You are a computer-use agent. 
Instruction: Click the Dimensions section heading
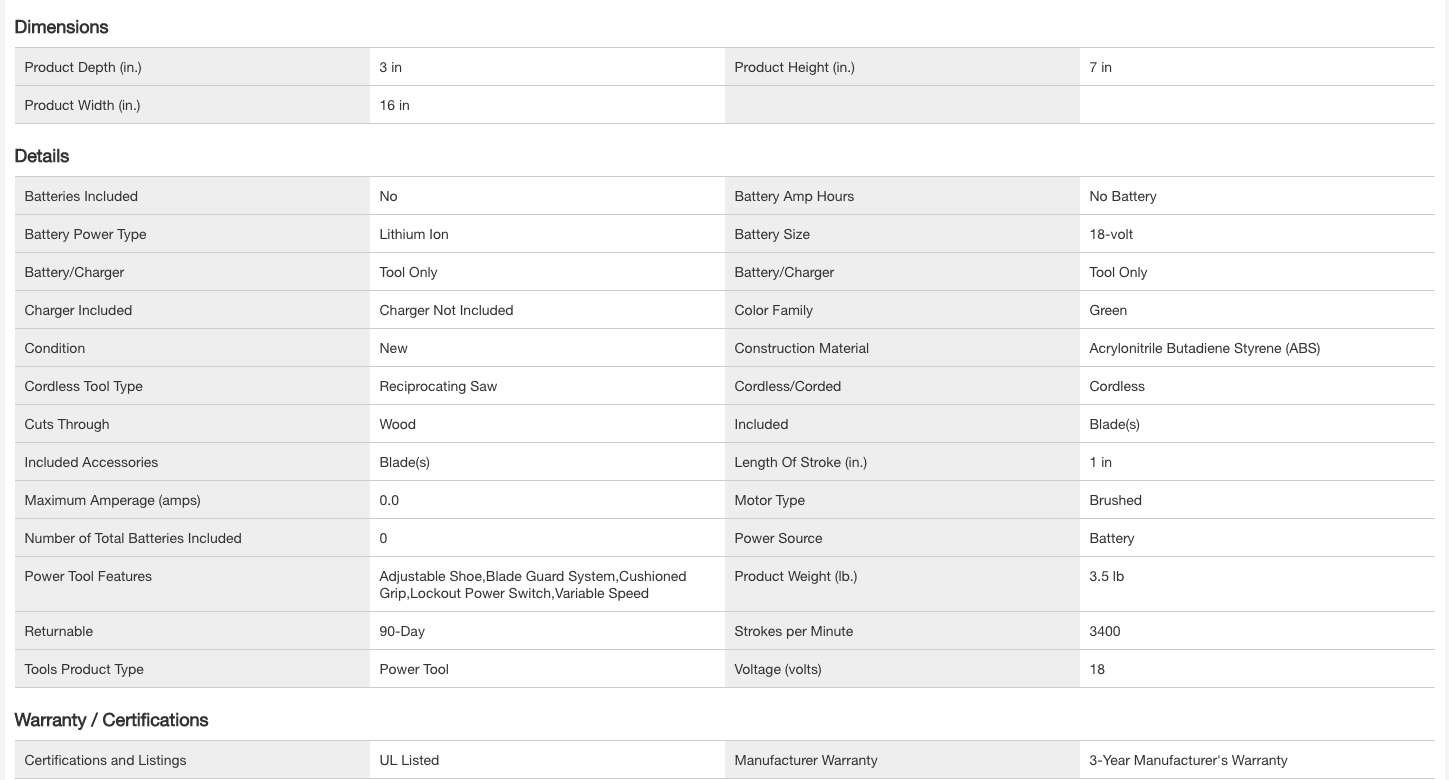click(x=61, y=27)
